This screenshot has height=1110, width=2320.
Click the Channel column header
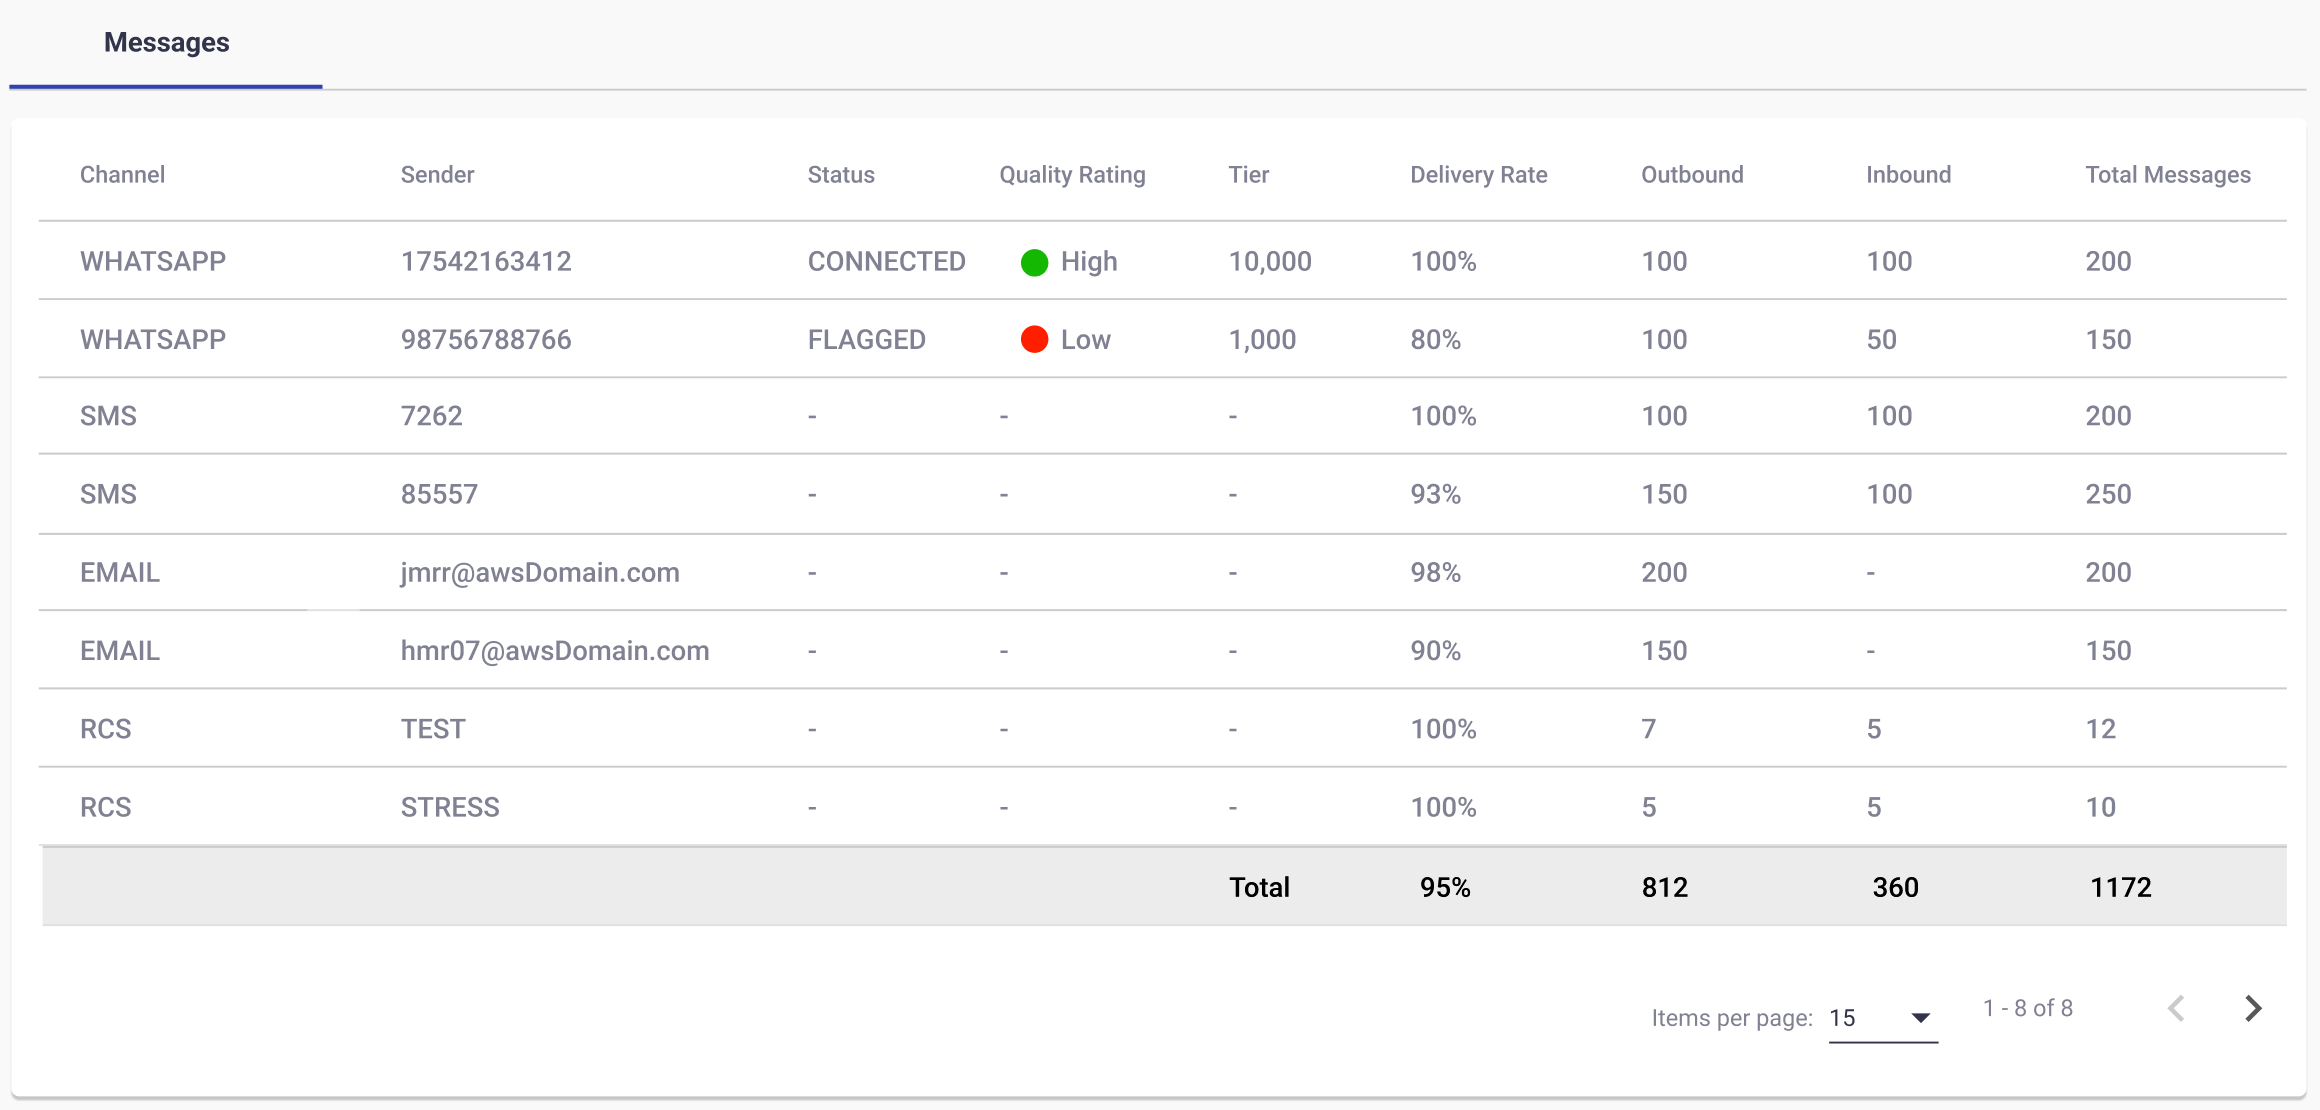[122, 175]
